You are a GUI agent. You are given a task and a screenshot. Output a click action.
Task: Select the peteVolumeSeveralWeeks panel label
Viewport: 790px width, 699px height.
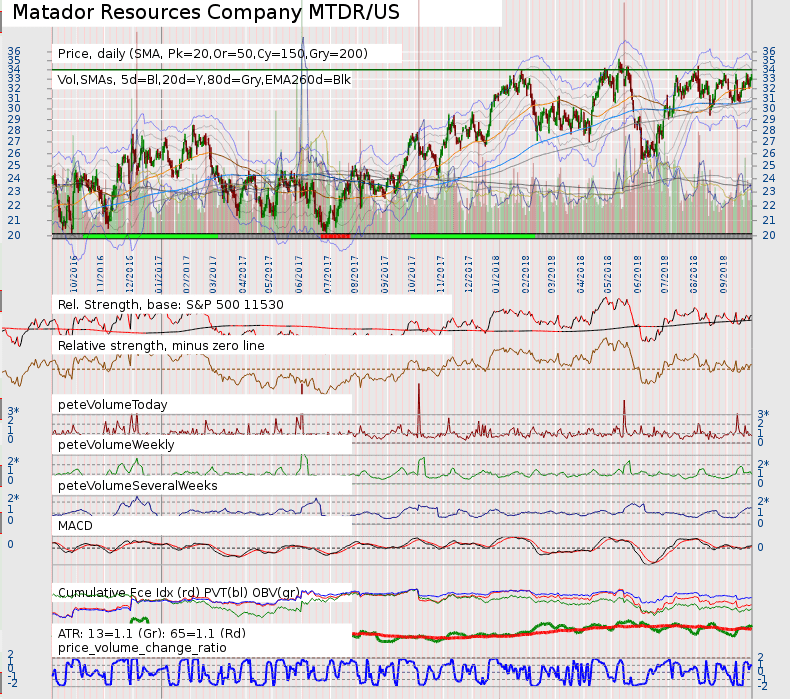pyautogui.click(x=138, y=486)
